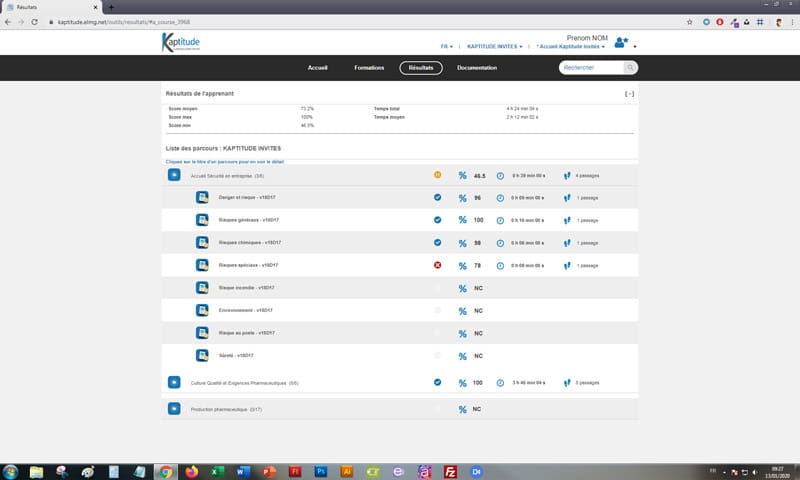Click the search magnifier icon
800x480 pixels.
(630, 67)
